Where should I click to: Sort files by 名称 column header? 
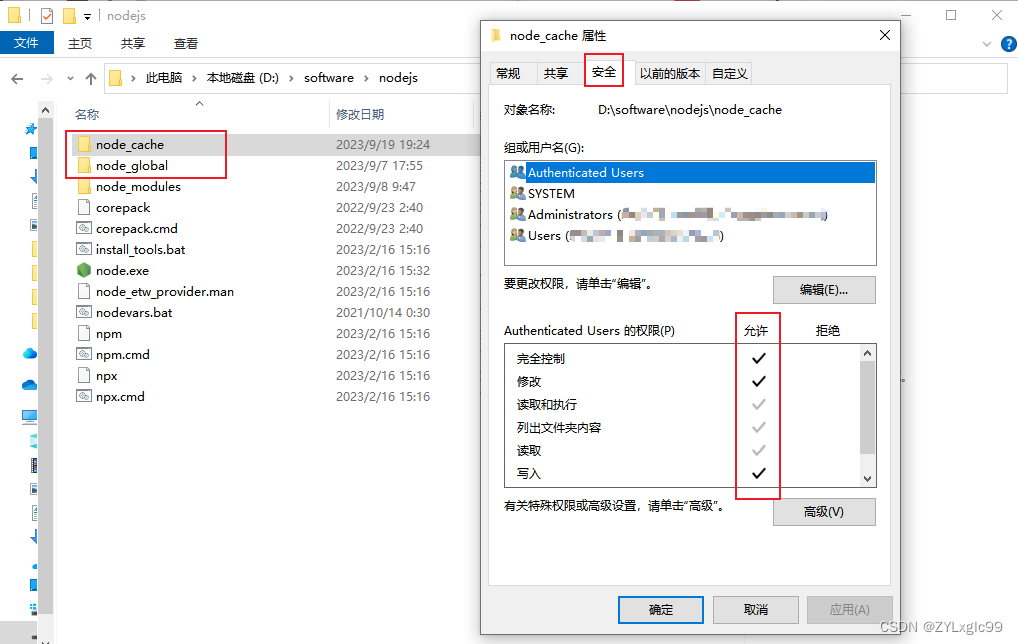point(87,115)
